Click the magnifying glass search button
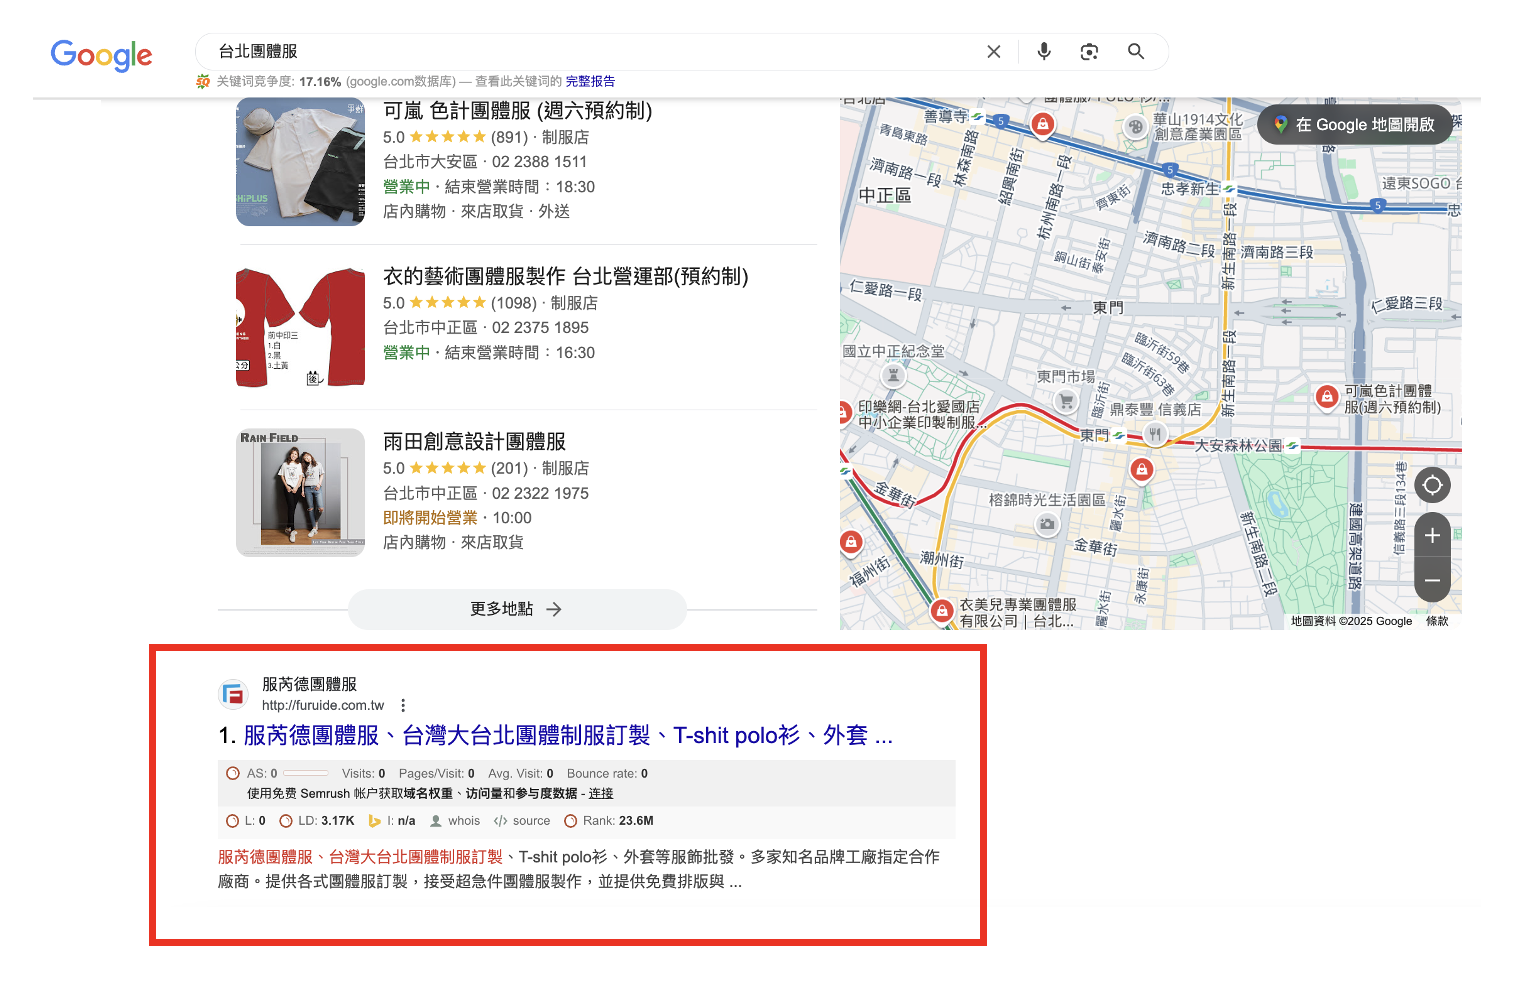Viewport: 1524px width, 990px height. [x=1135, y=52]
